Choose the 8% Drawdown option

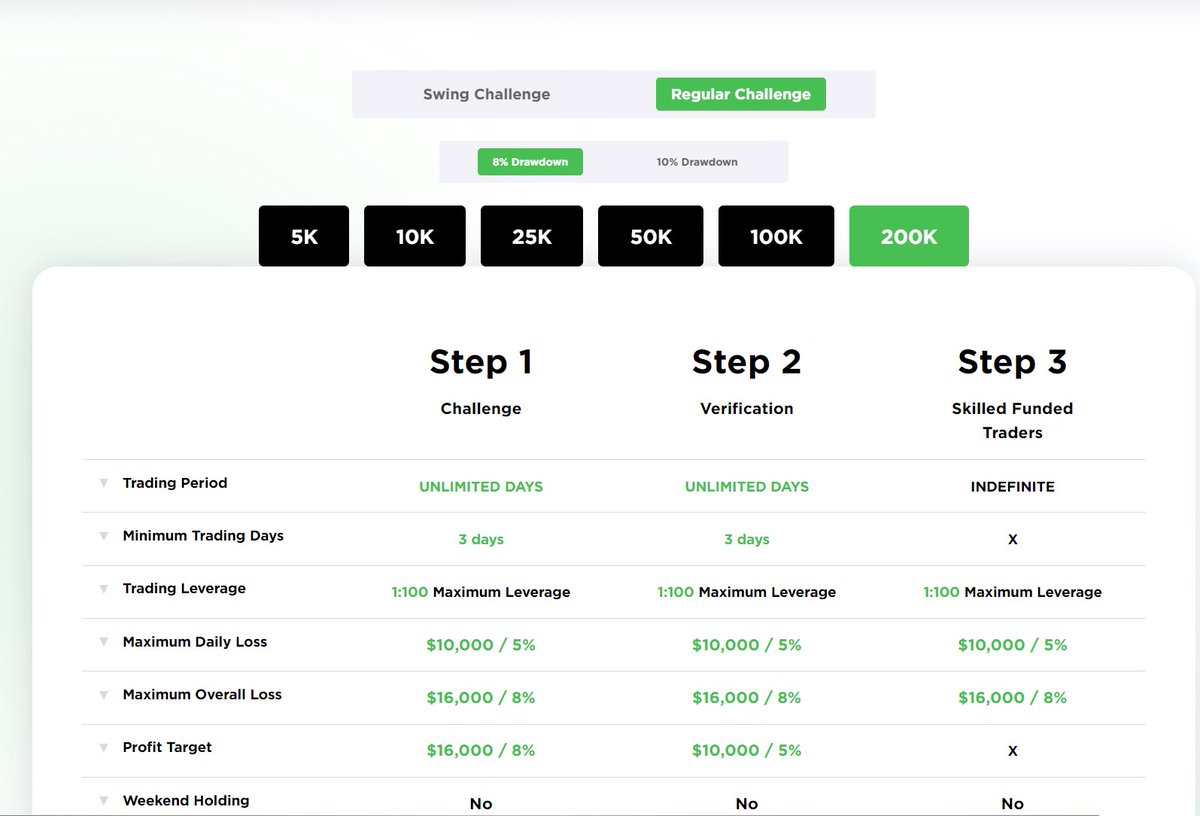click(530, 162)
